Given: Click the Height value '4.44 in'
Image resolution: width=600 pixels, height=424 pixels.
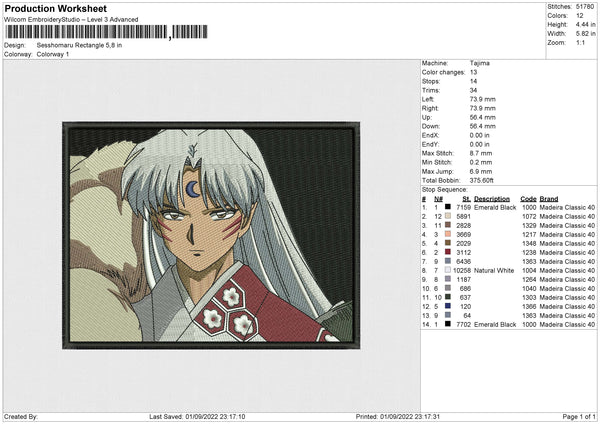Looking at the screenshot, I should click(x=585, y=24).
